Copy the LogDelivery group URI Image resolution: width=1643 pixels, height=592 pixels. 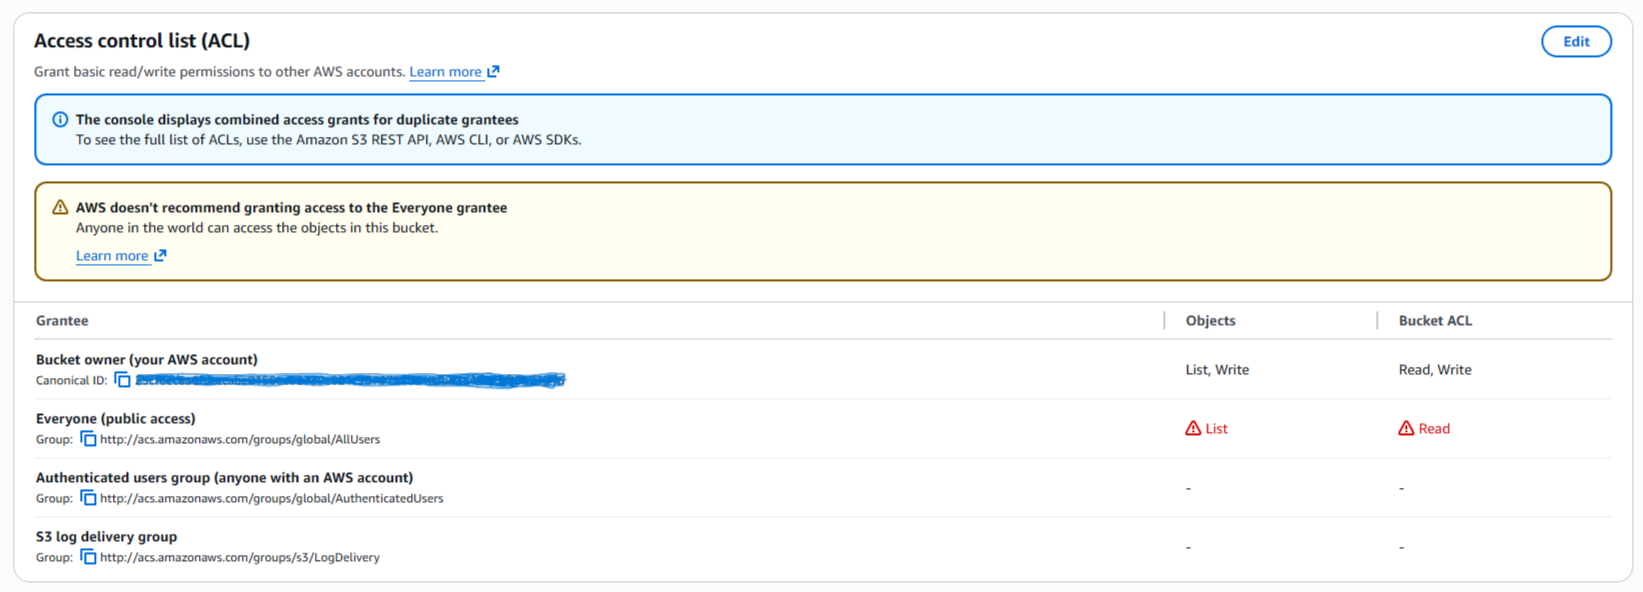click(x=88, y=557)
